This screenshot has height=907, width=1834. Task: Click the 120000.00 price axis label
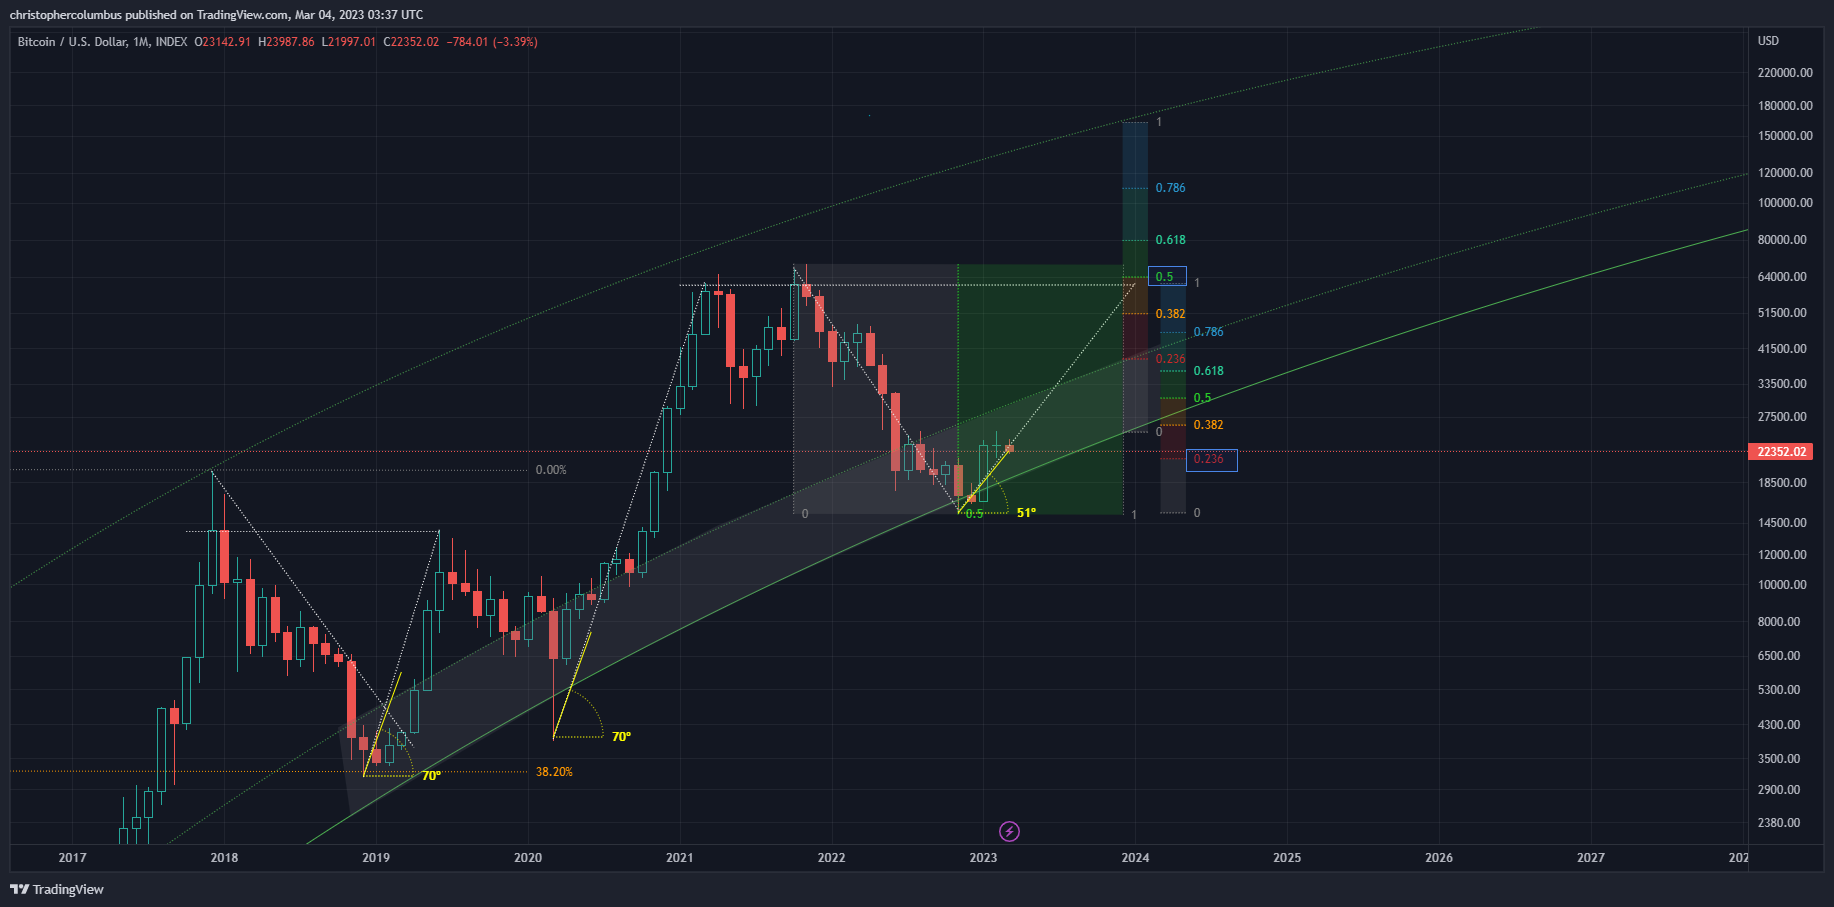1785,173
